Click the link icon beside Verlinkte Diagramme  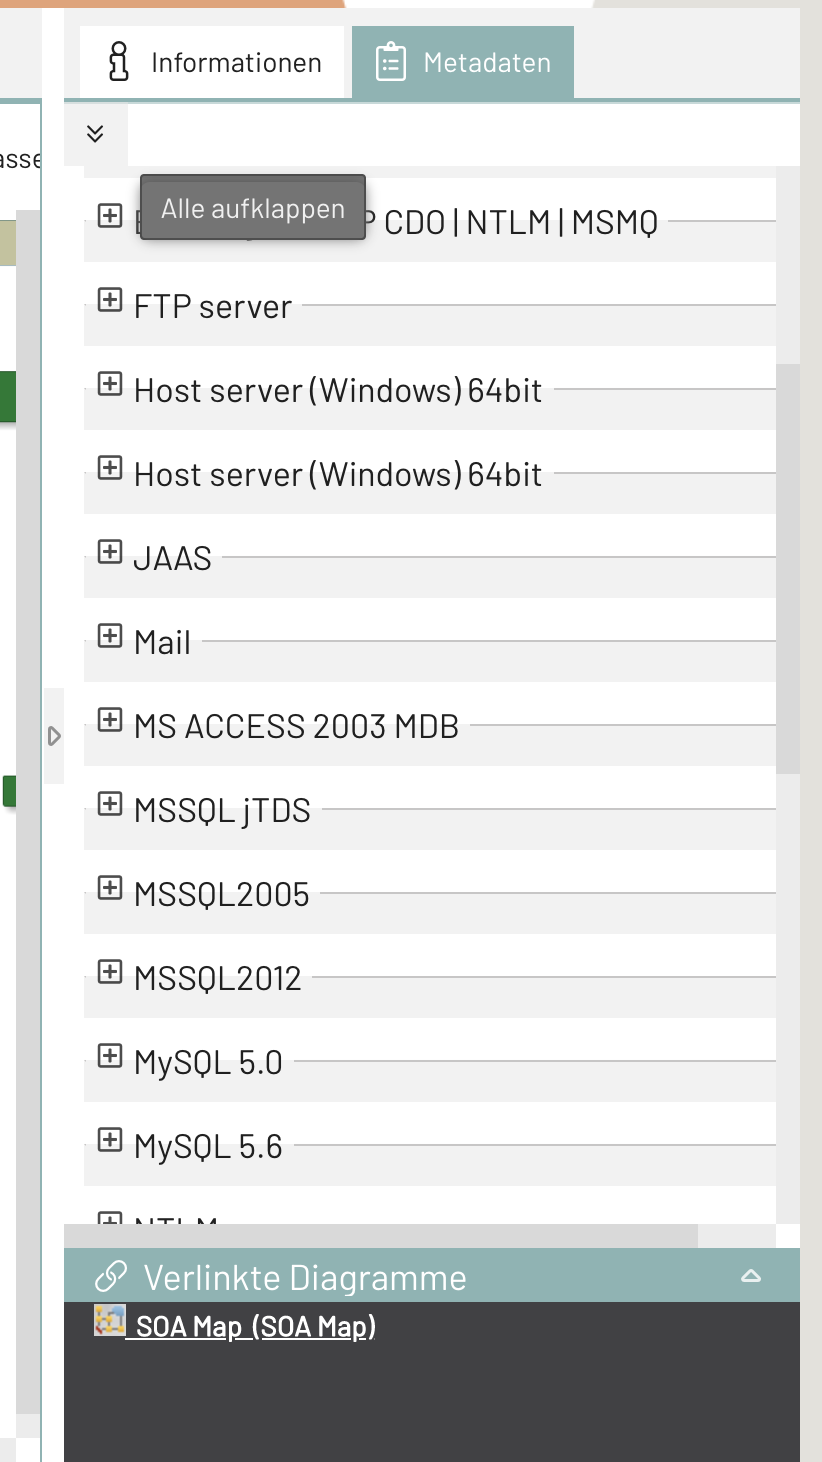click(110, 1277)
